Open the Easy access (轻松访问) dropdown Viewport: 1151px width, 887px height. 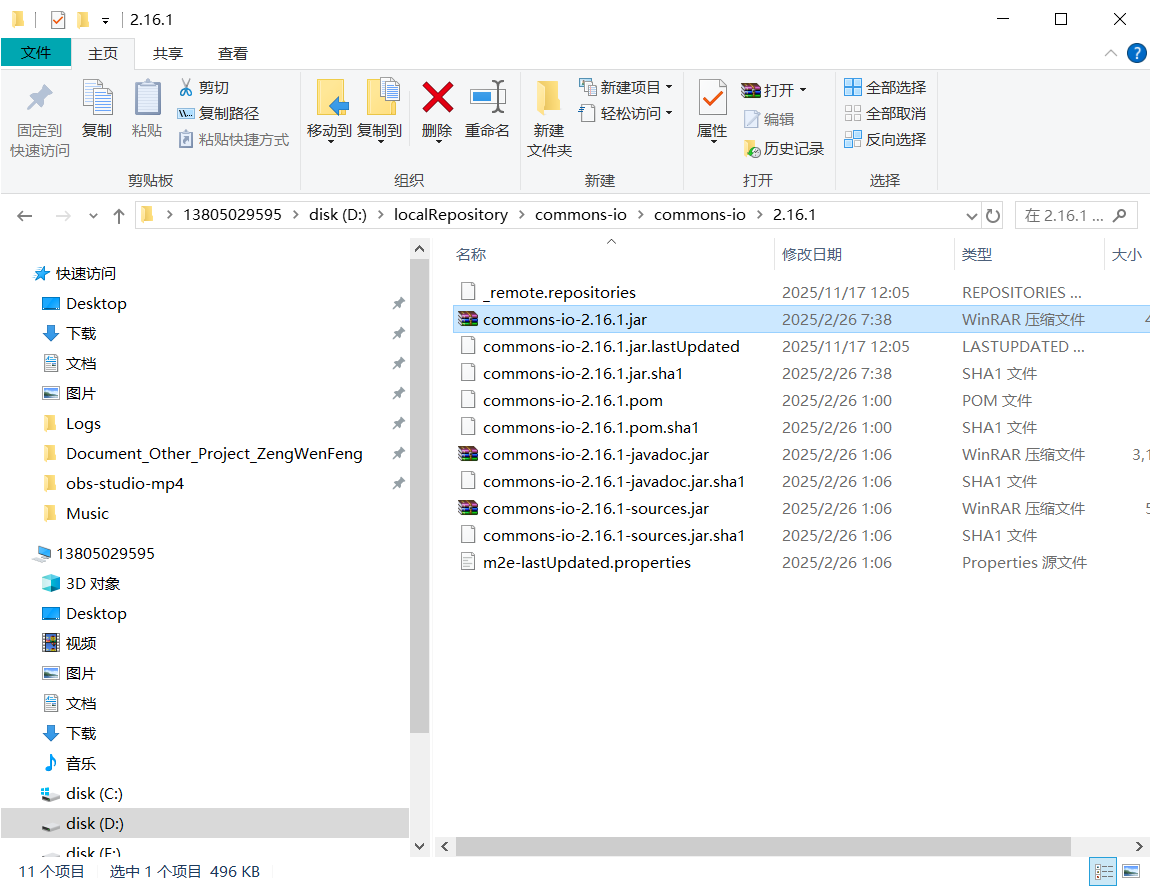coord(625,114)
